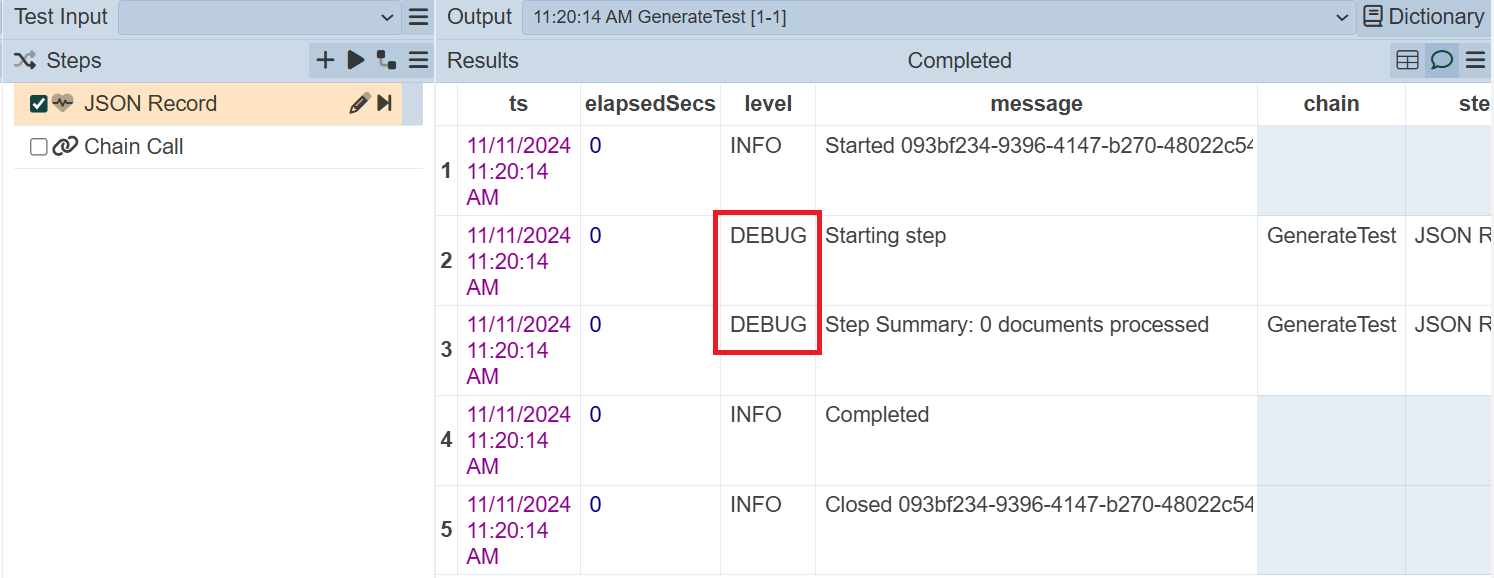
Task: Uncheck the JSON Record step checkbox
Action: click(x=39, y=104)
